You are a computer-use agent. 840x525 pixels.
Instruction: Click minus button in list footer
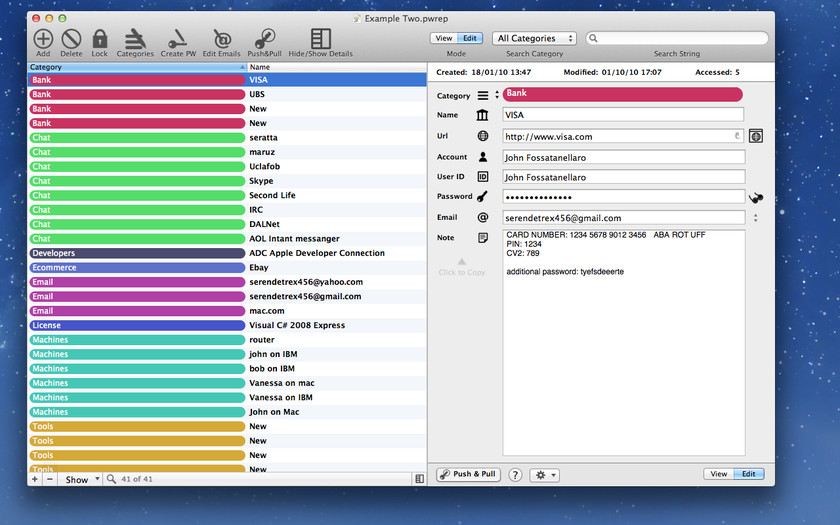(50, 479)
